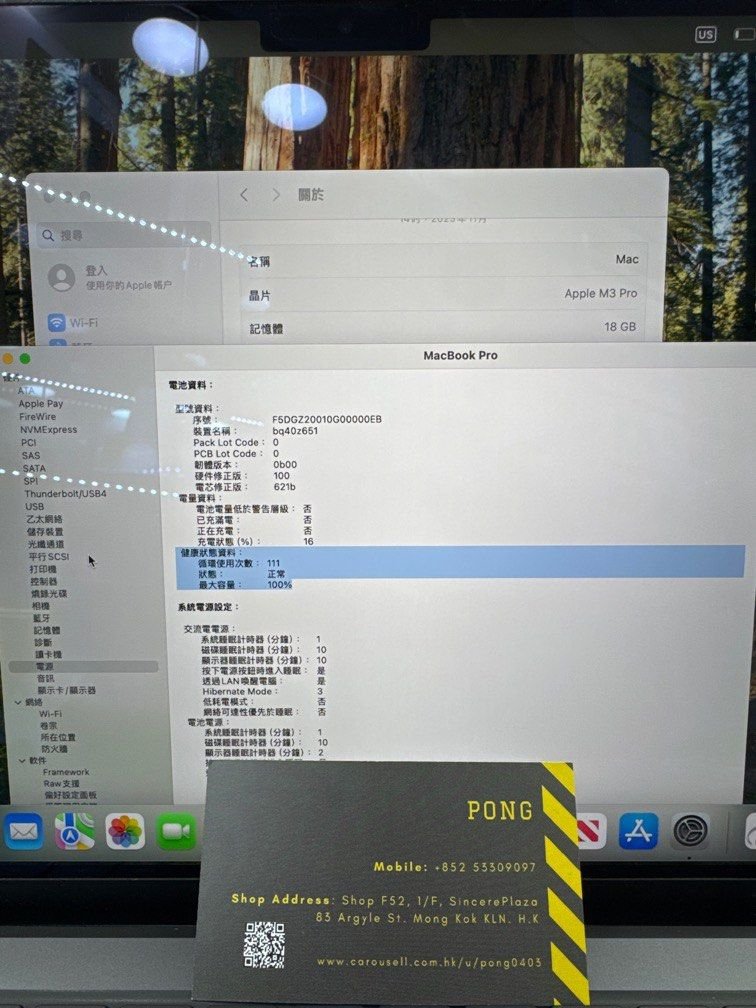Go back with the left chevron in 關於
The image size is (756, 1008).
(x=244, y=195)
